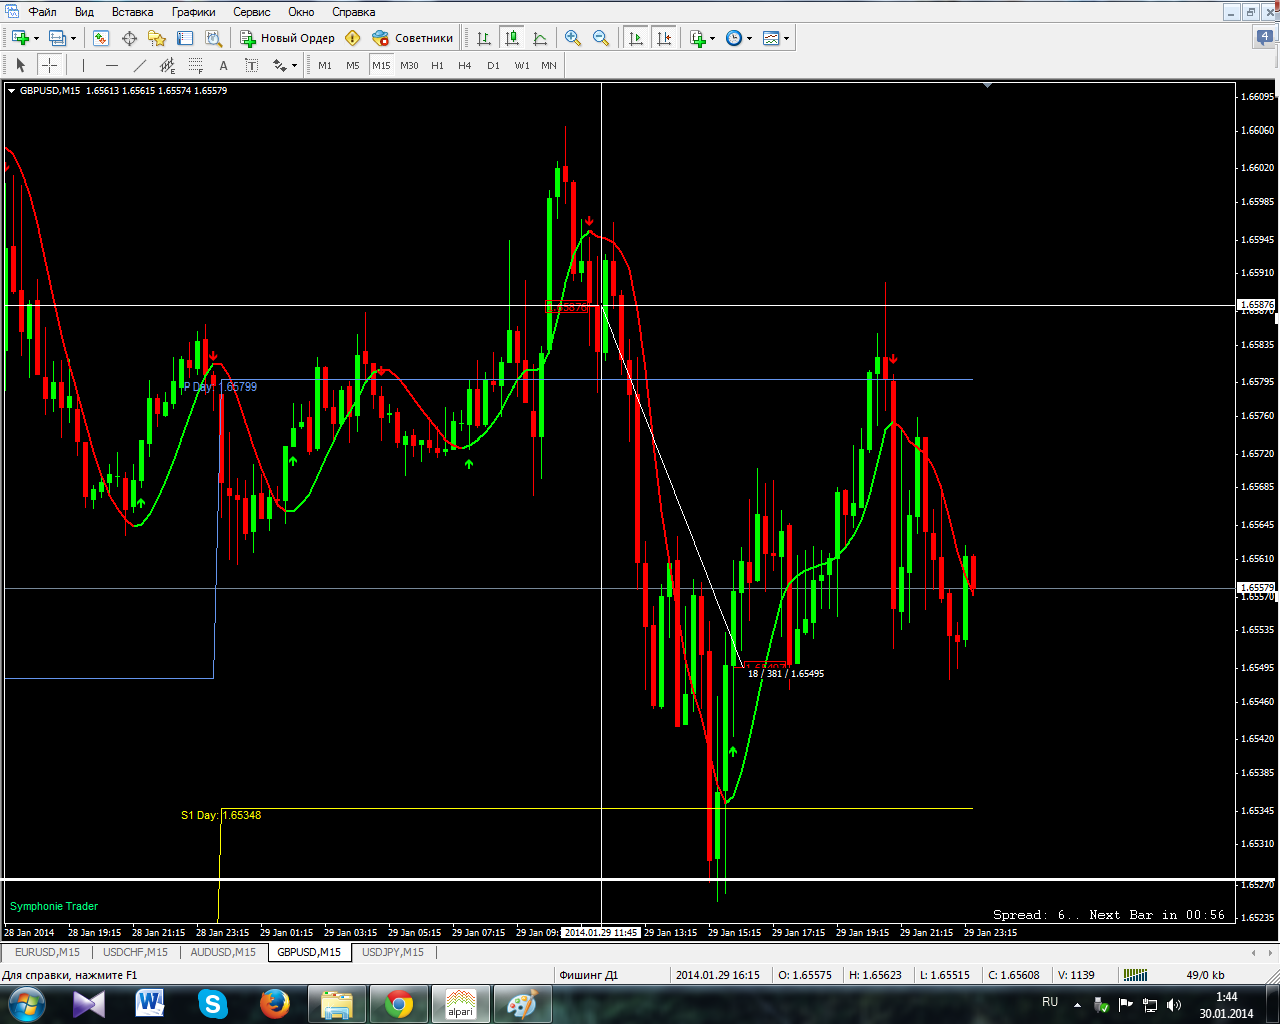
Task: Expand the Profiles dropdown arrow
Action: [x=74, y=39]
